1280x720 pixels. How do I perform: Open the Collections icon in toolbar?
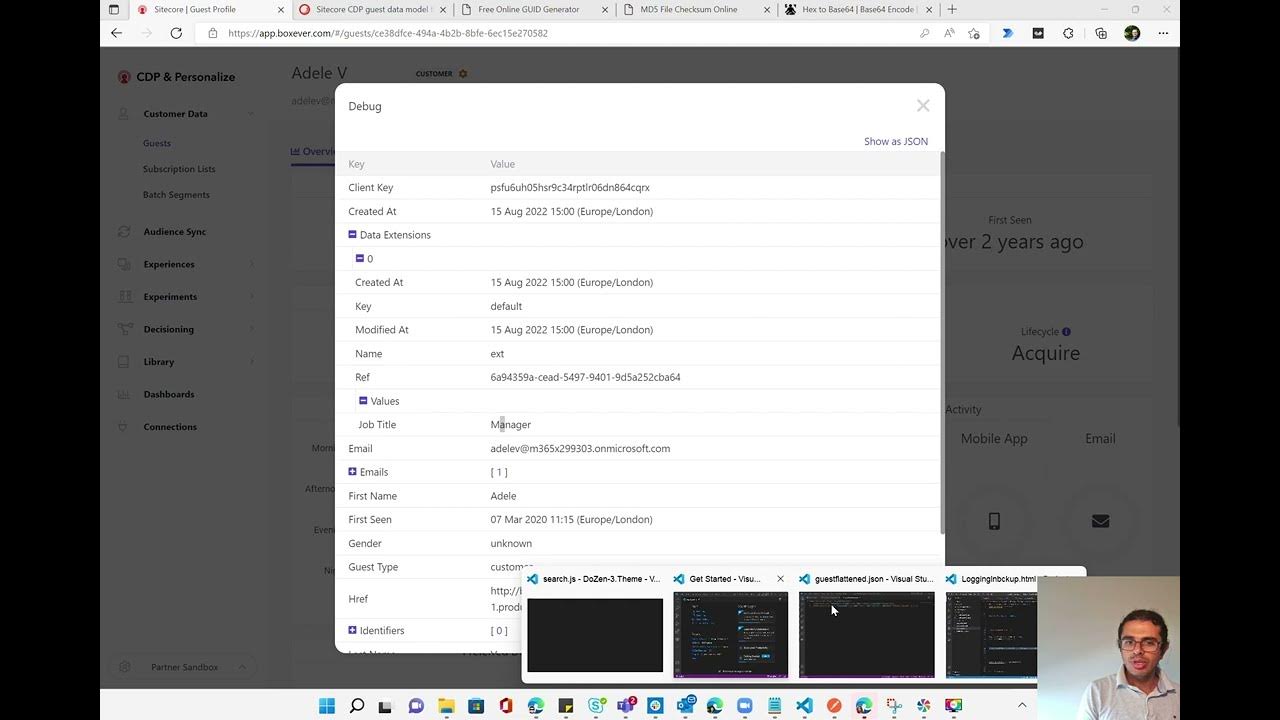tap(1101, 33)
